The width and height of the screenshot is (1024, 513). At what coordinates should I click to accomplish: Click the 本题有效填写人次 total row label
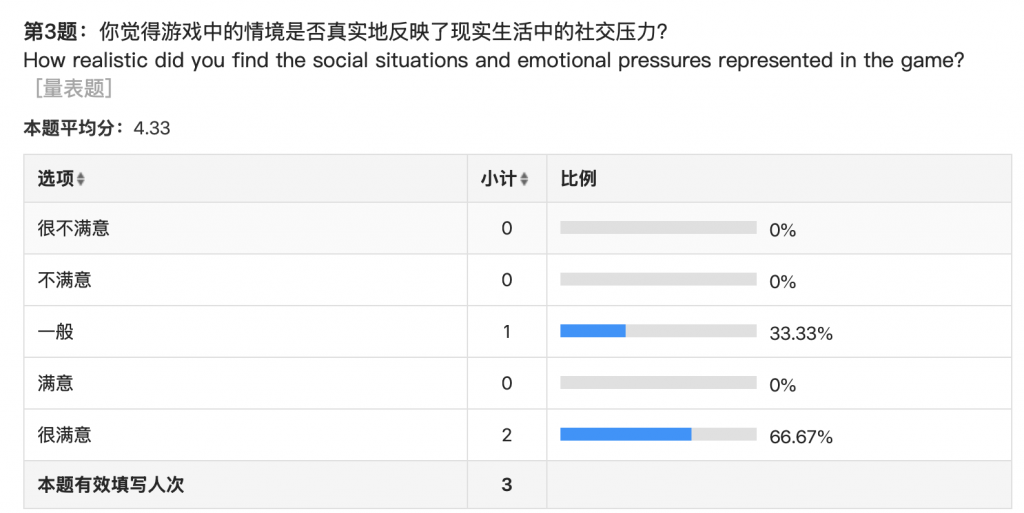[x=111, y=485]
